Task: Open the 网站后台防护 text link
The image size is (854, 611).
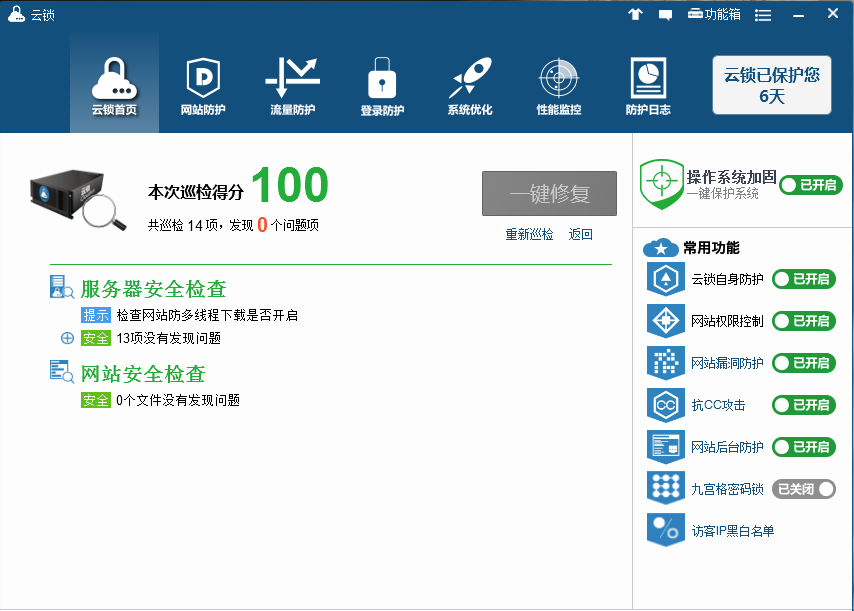Action: (727, 447)
